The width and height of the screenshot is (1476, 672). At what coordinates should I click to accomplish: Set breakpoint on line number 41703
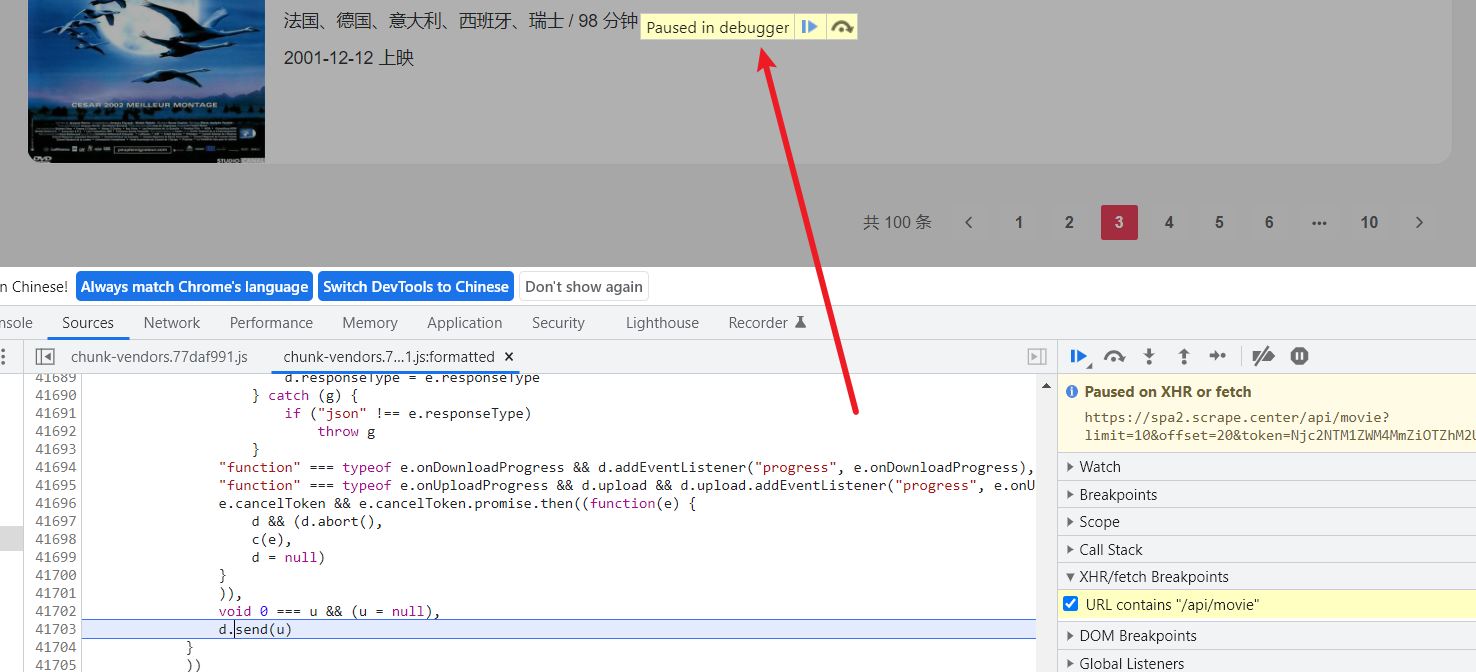pos(55,629)
